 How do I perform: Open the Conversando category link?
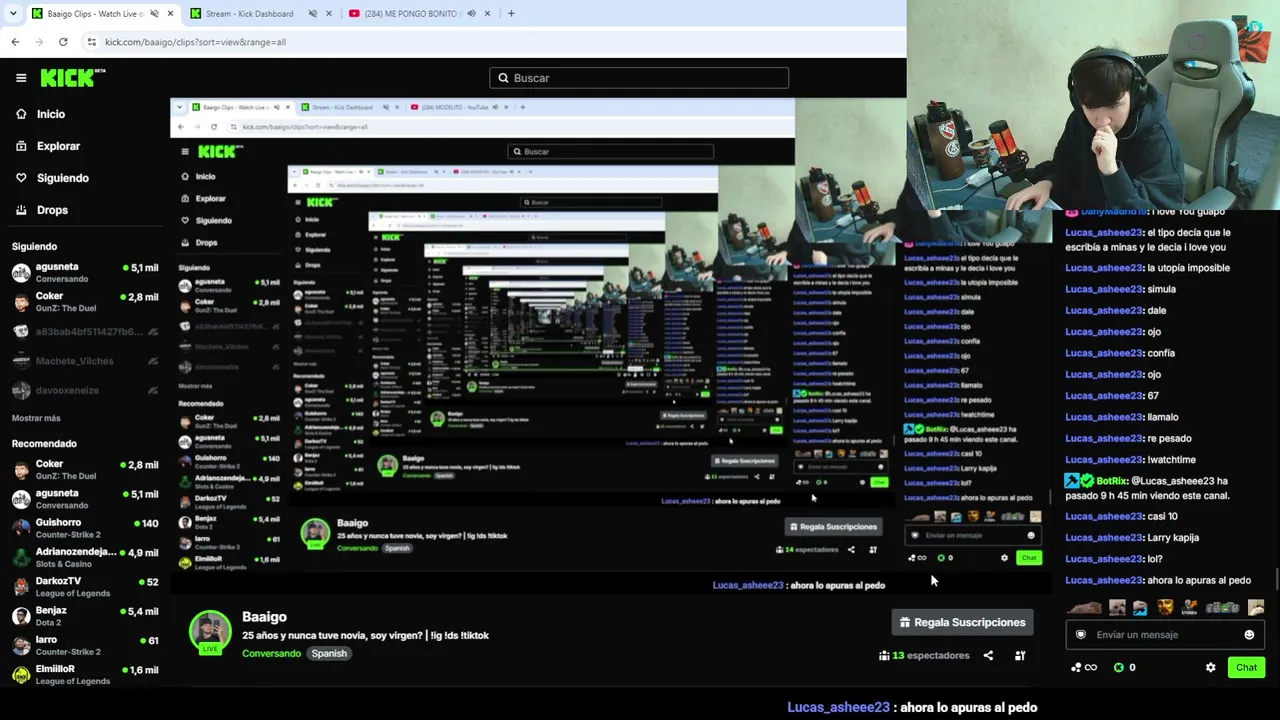click(x=271, y=654)
